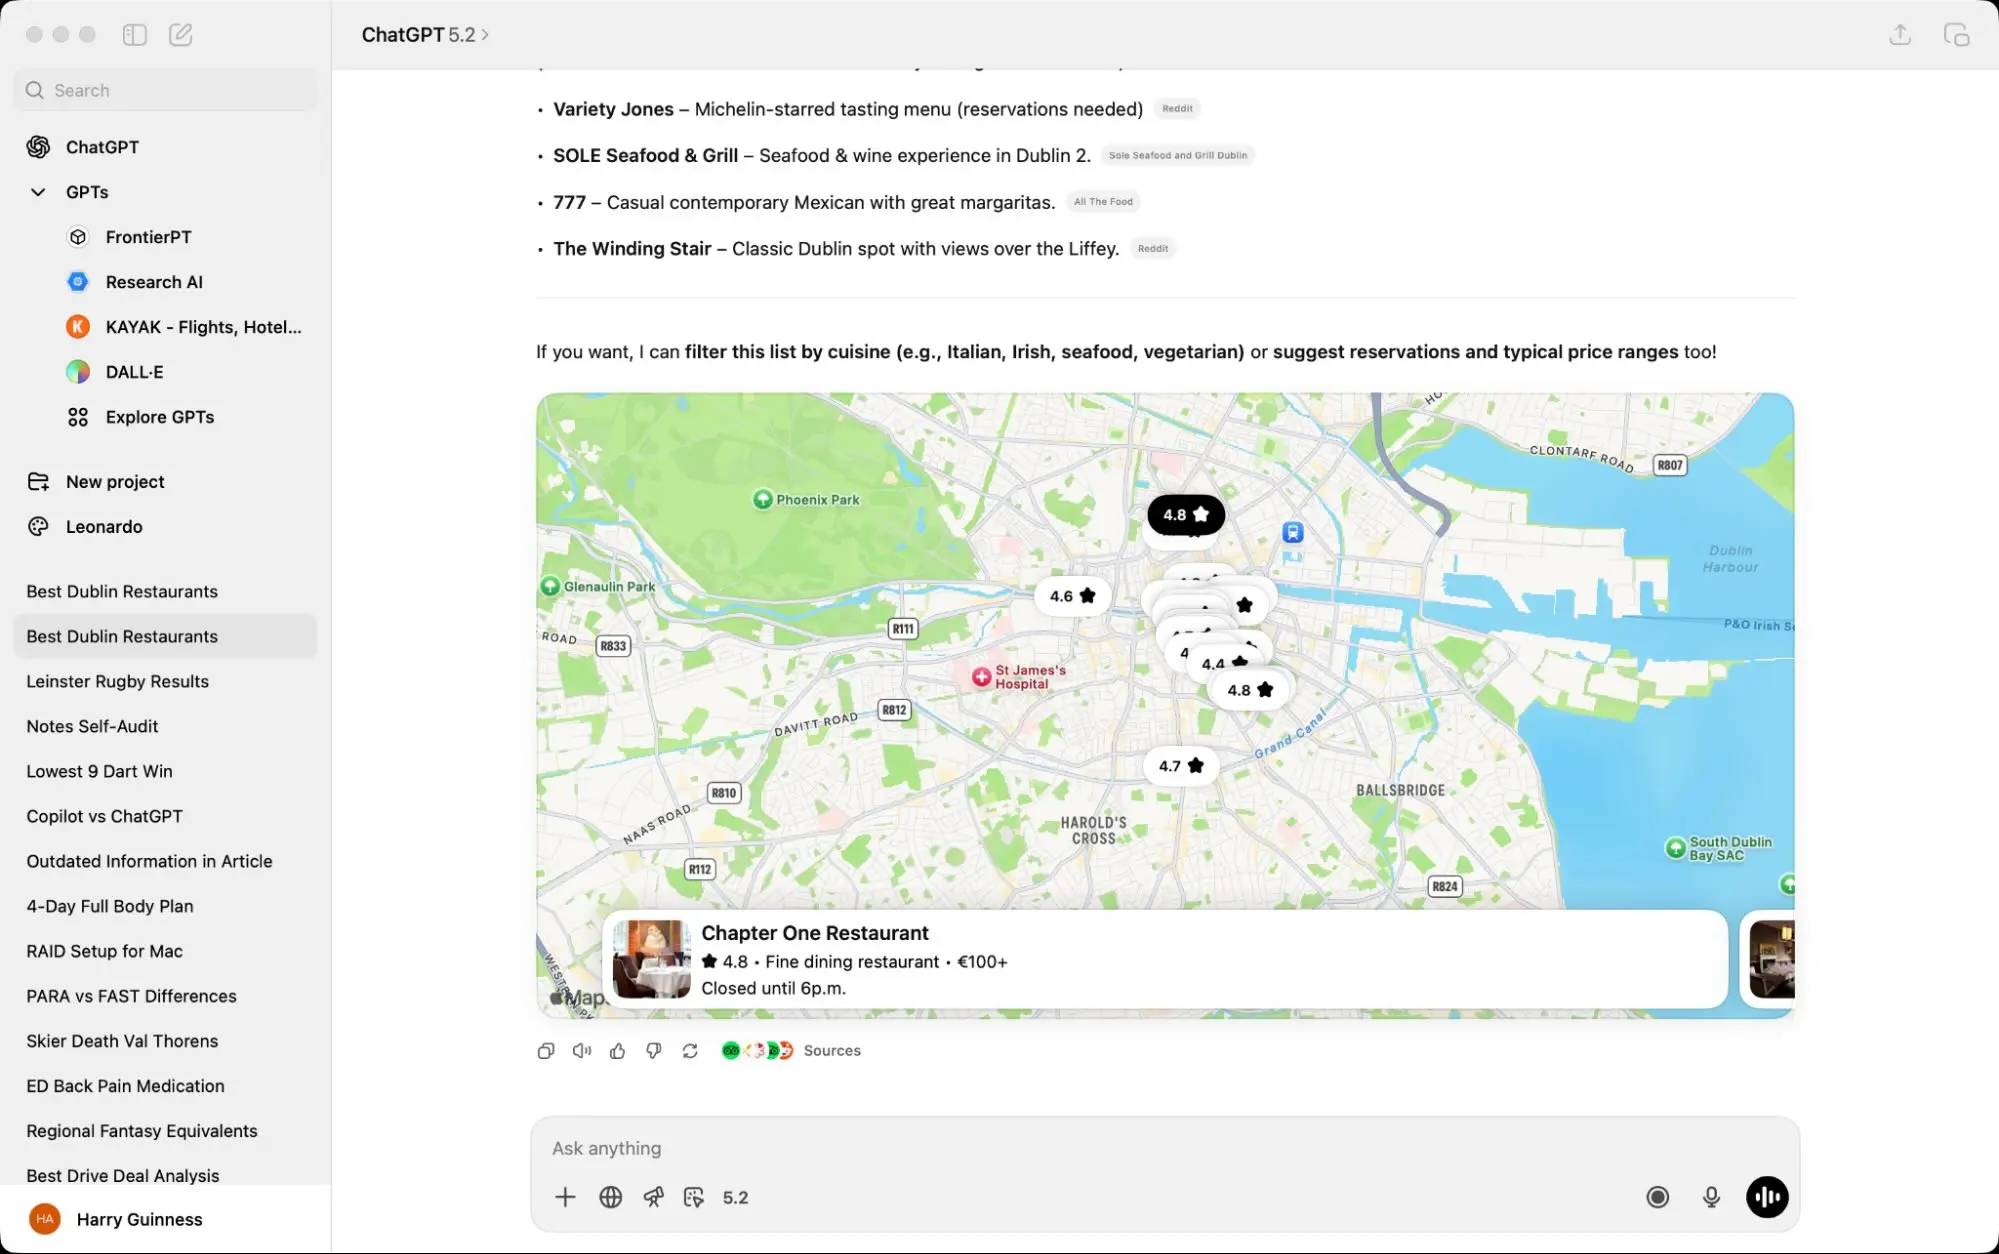Open the 5.2 model selector in composer
1999x1254 pixels.
[736, 1197]
